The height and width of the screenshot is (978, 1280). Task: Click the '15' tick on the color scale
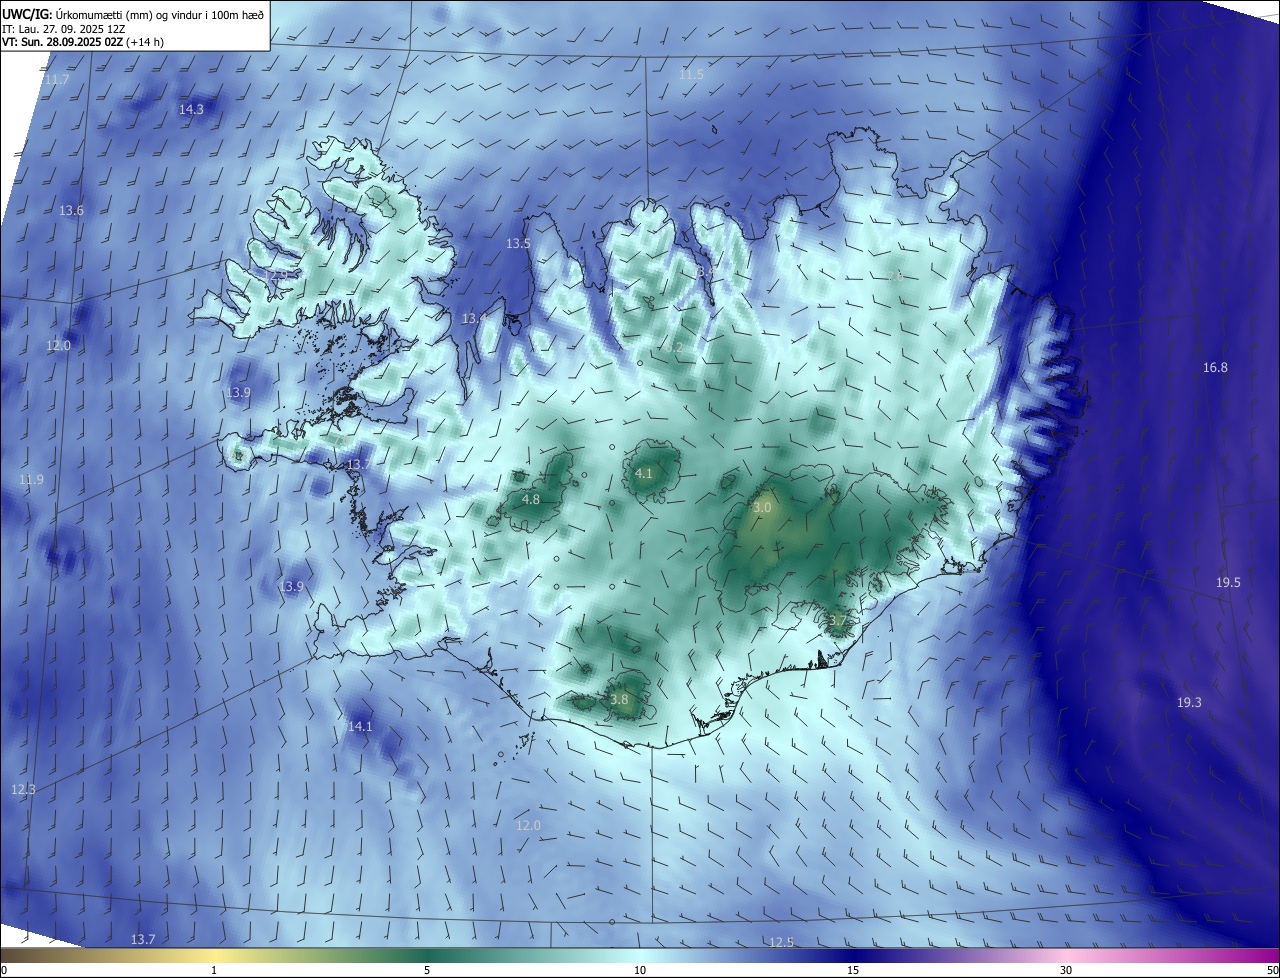coord(853,970)
